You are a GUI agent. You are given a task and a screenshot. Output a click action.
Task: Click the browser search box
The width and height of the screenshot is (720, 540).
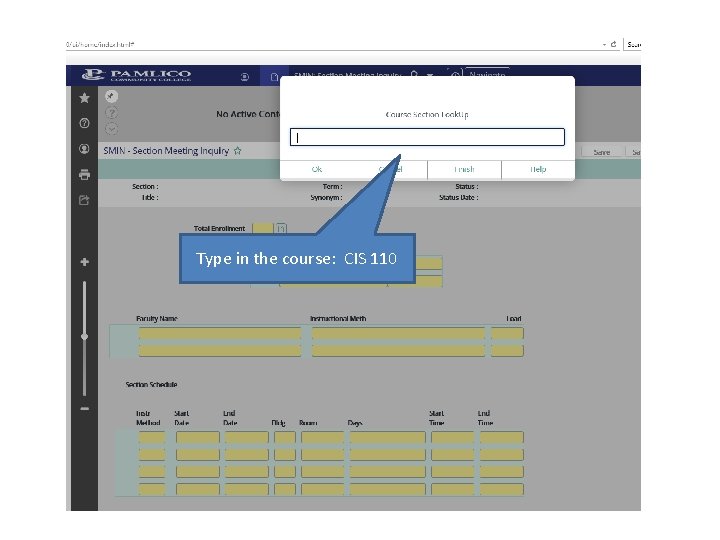(633, 45)
